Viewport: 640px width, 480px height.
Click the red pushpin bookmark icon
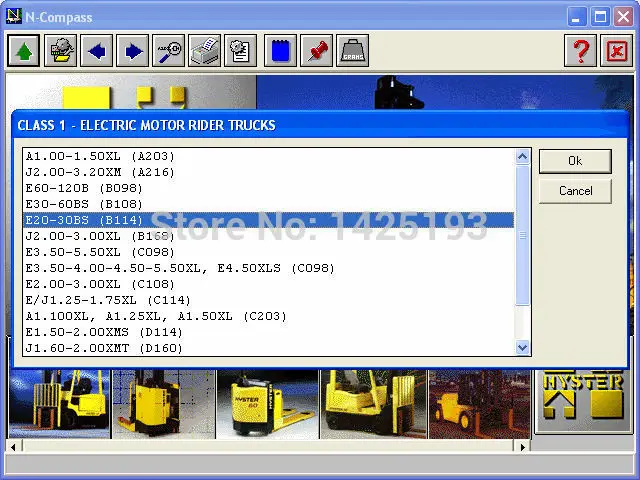(x=316, y=51)
